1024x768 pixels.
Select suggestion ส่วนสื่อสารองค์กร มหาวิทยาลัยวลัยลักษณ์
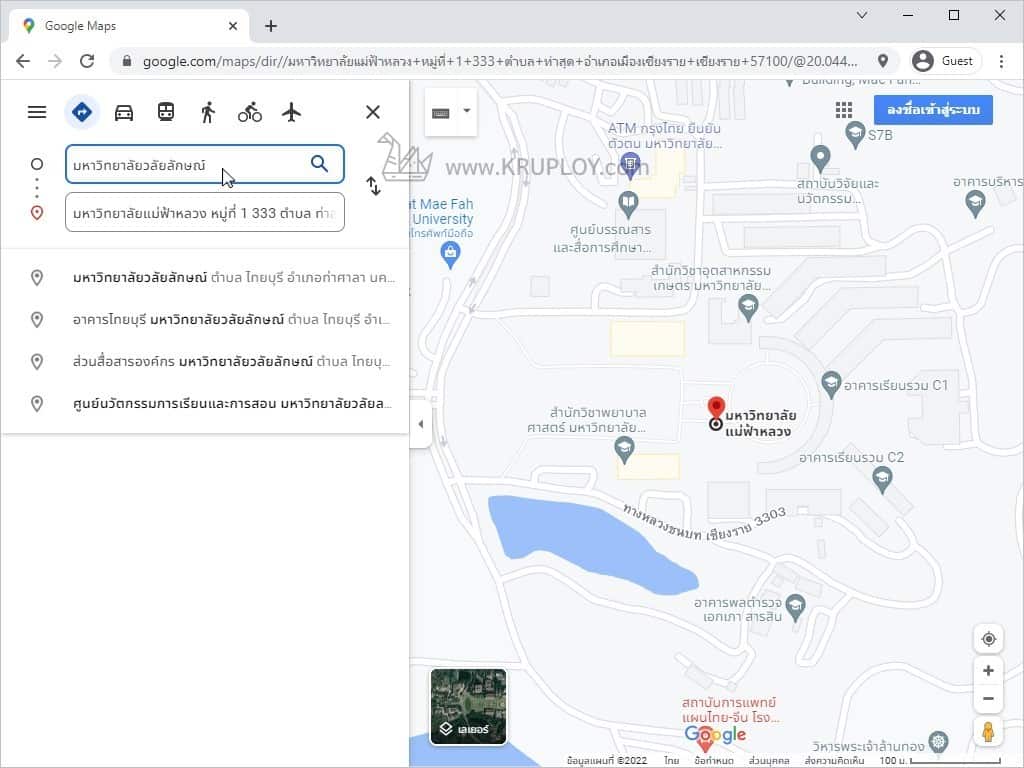click(205, 361)
